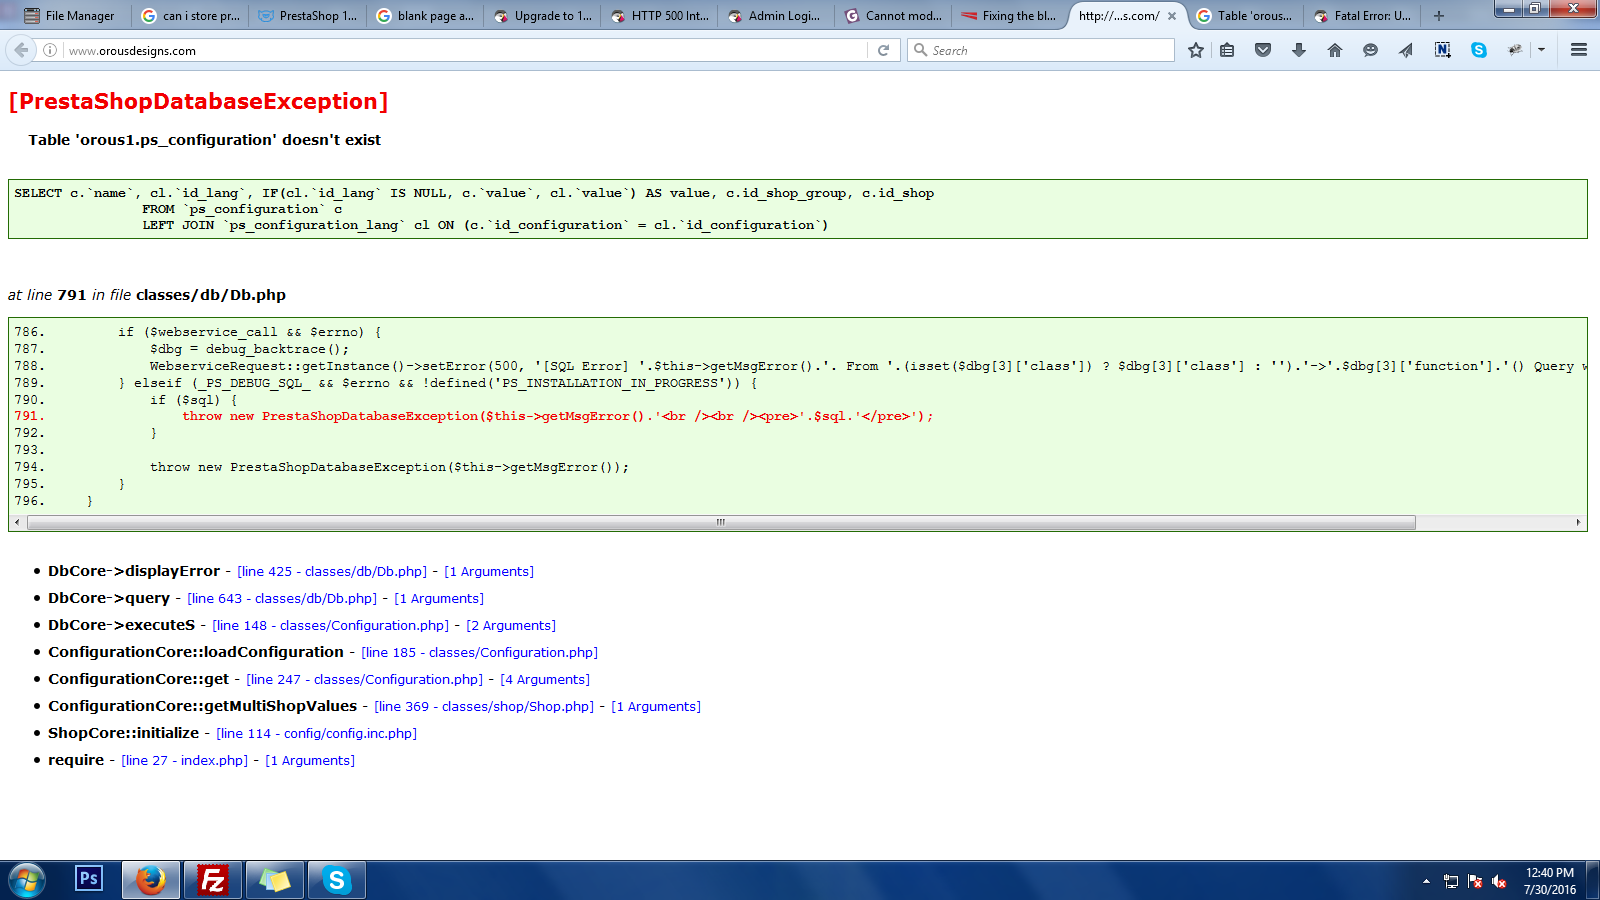
Task: Focus the address bar with www.orousdesigns.com
Action: click(465, 50)
